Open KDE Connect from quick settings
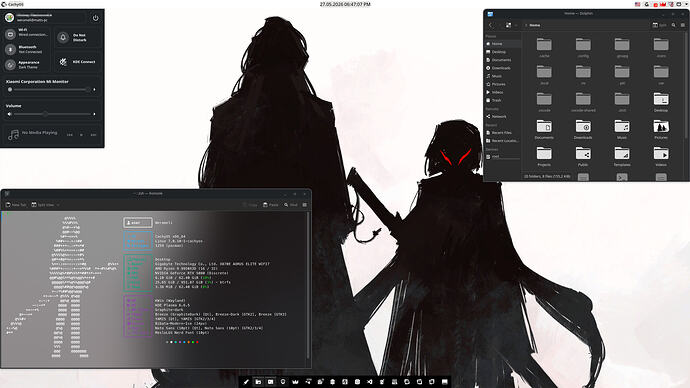 [77, 62]
